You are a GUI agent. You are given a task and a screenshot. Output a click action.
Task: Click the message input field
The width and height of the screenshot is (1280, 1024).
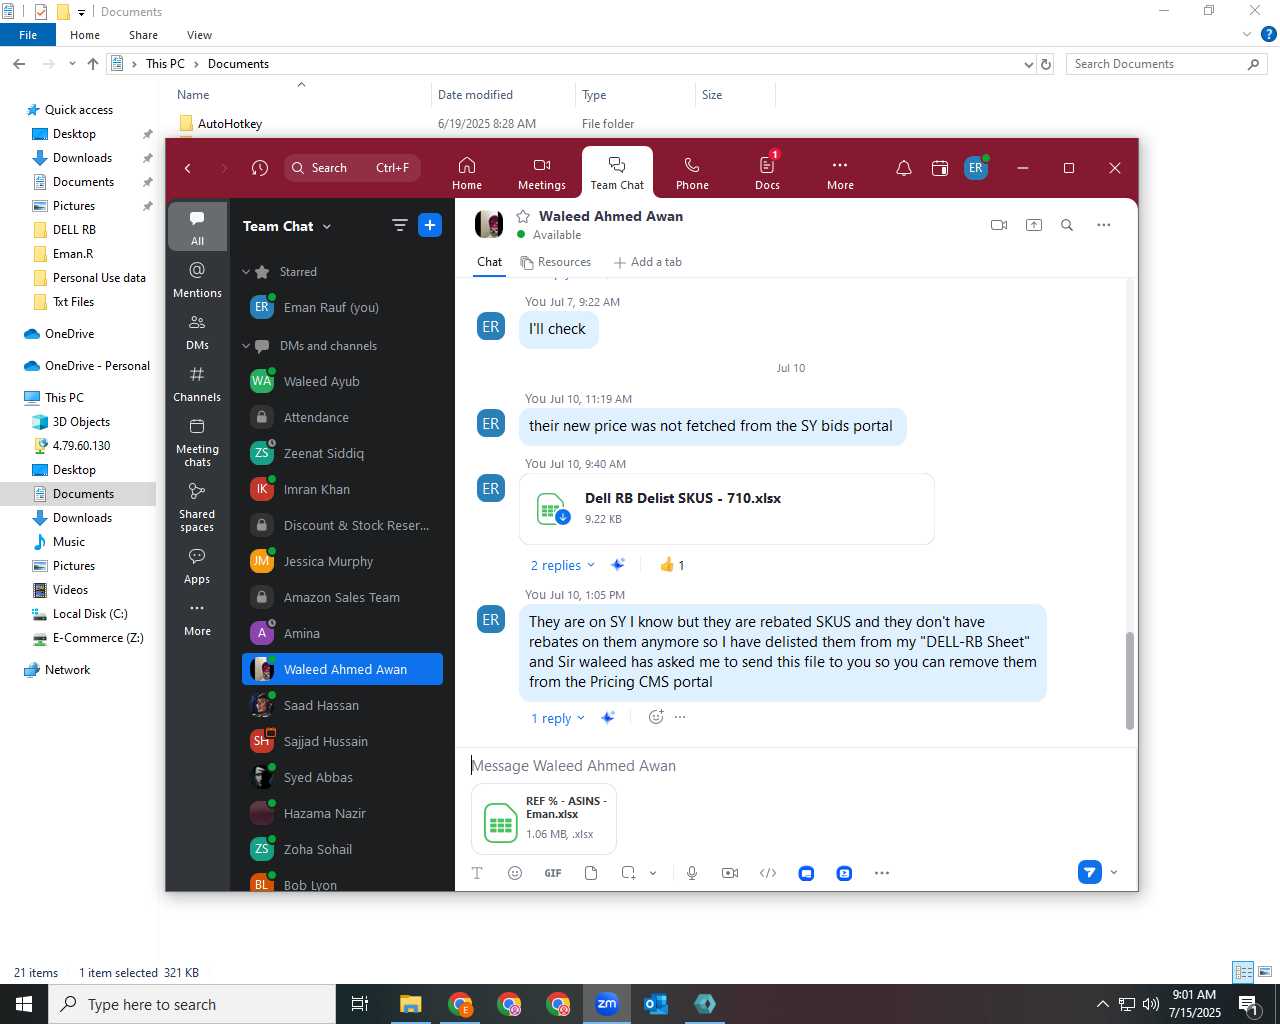tap(797, 766)
